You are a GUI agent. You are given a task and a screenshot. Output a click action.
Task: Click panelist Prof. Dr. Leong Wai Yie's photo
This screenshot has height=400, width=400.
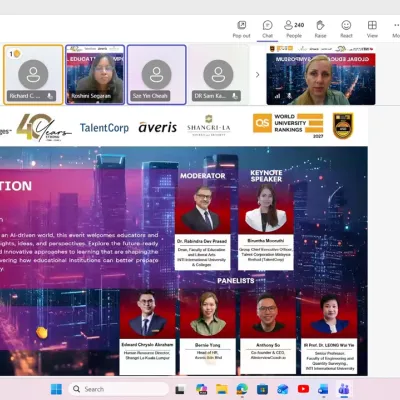tap(329, 314)
